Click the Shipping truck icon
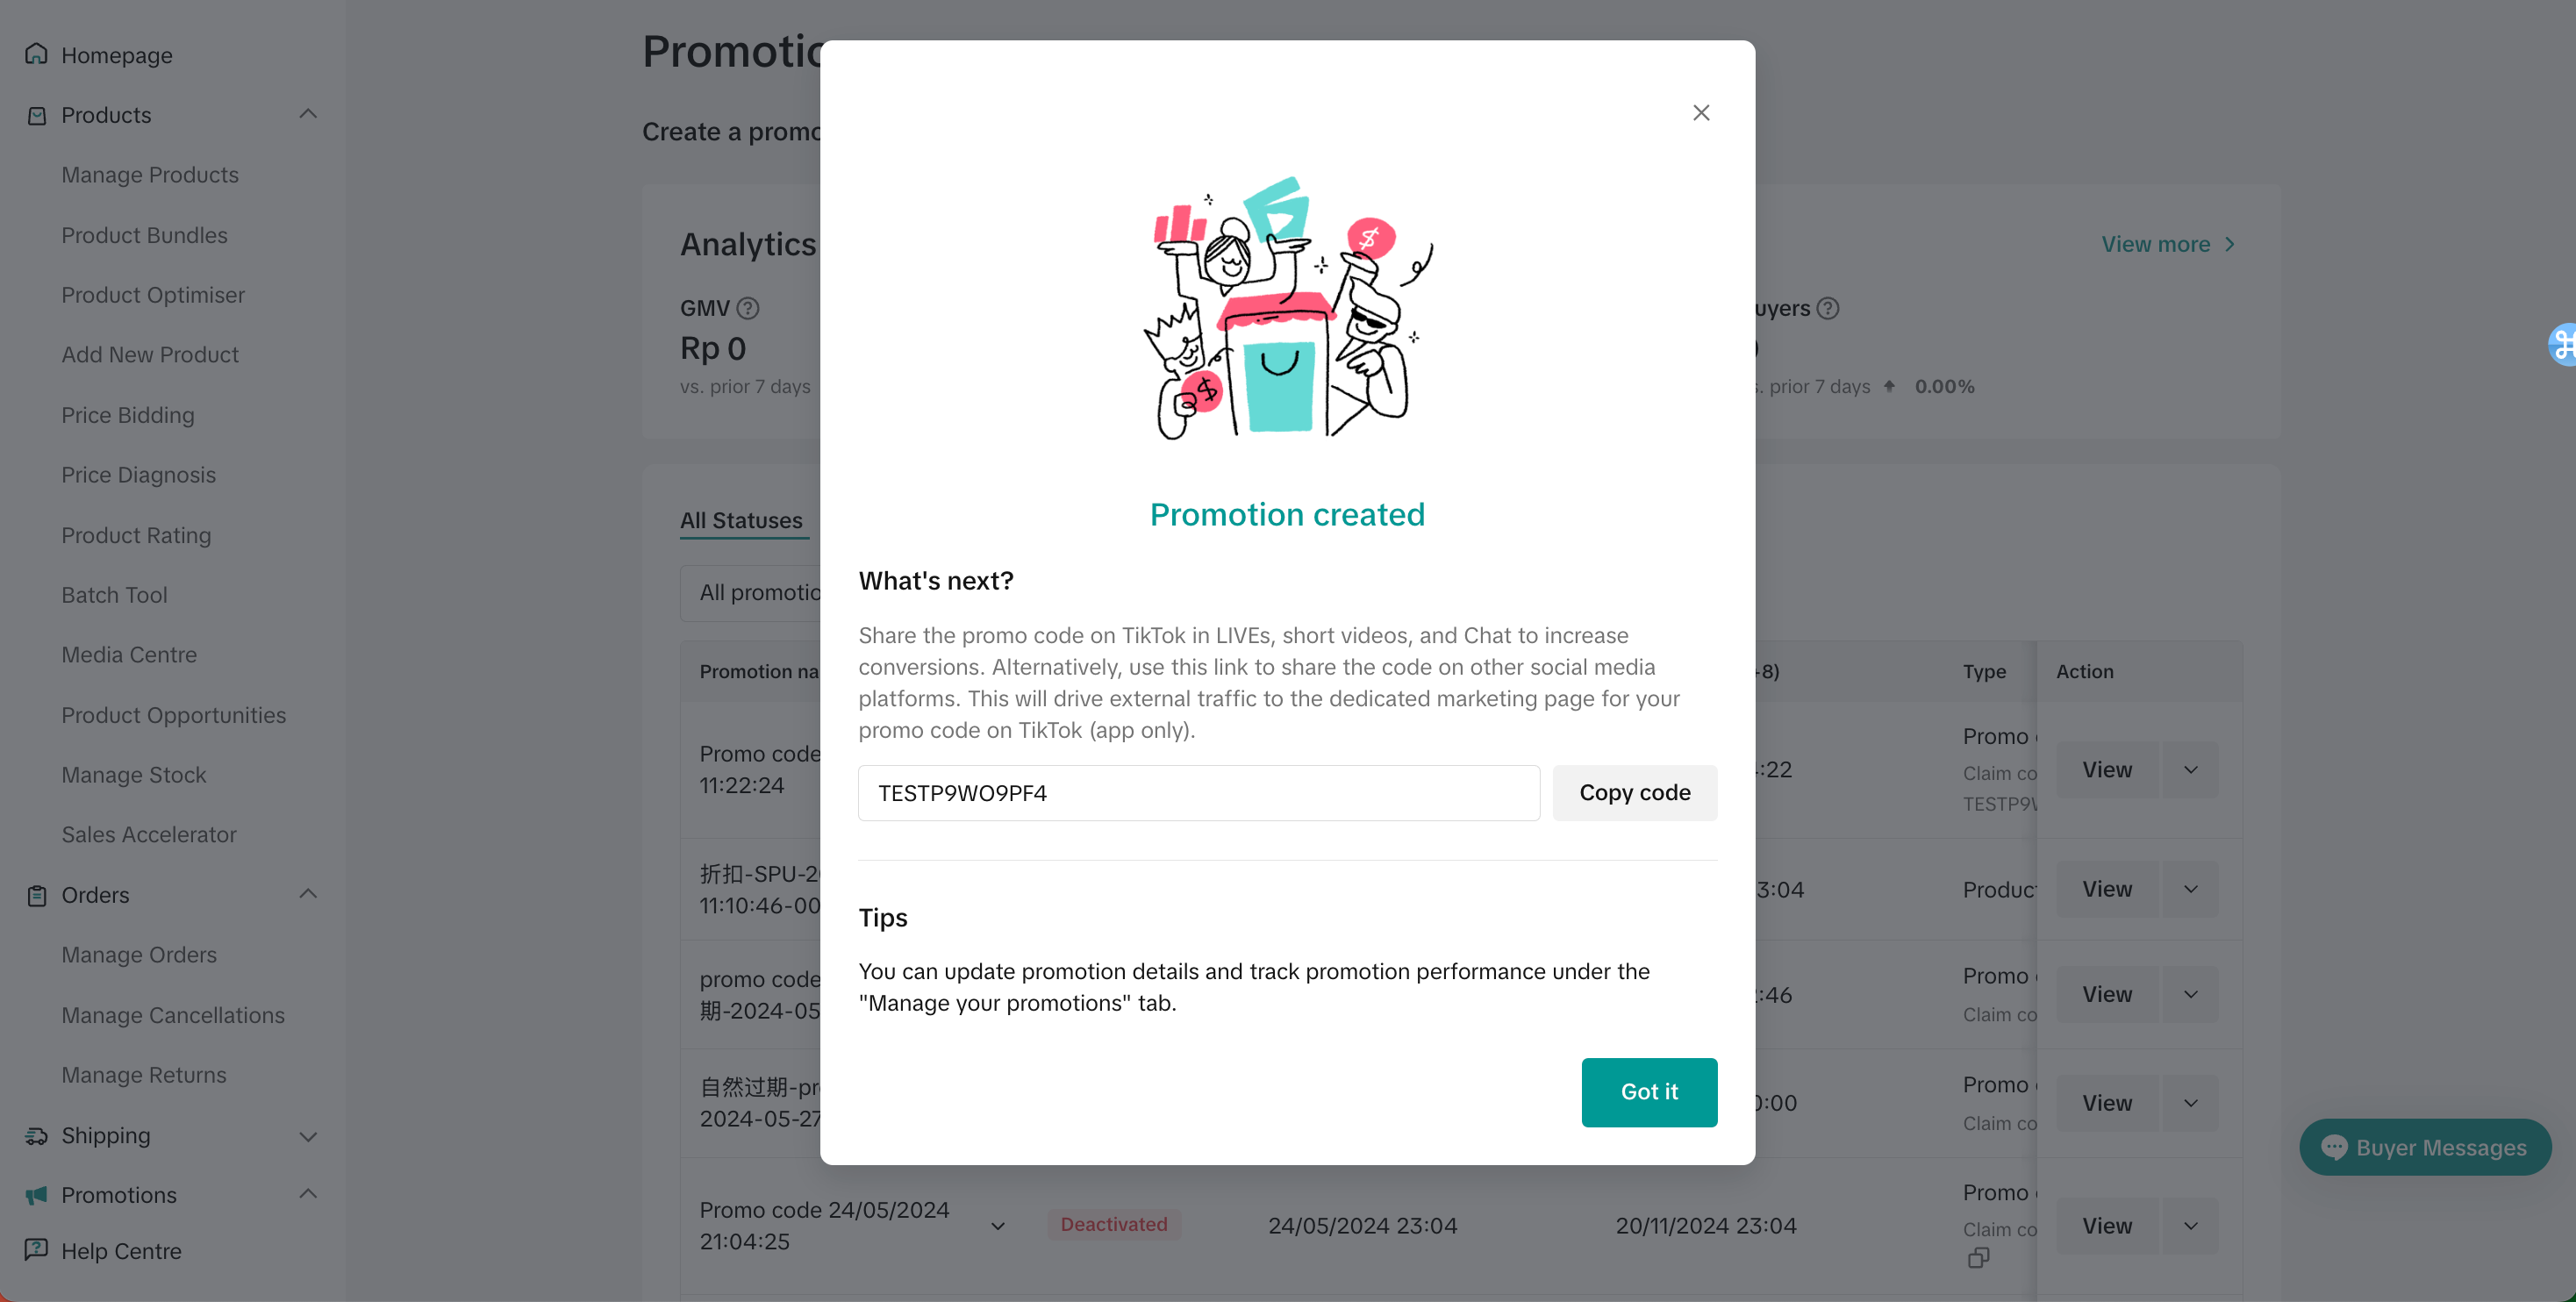The height and width of the screenshot is (1302, 2576). click(36, 1135)
